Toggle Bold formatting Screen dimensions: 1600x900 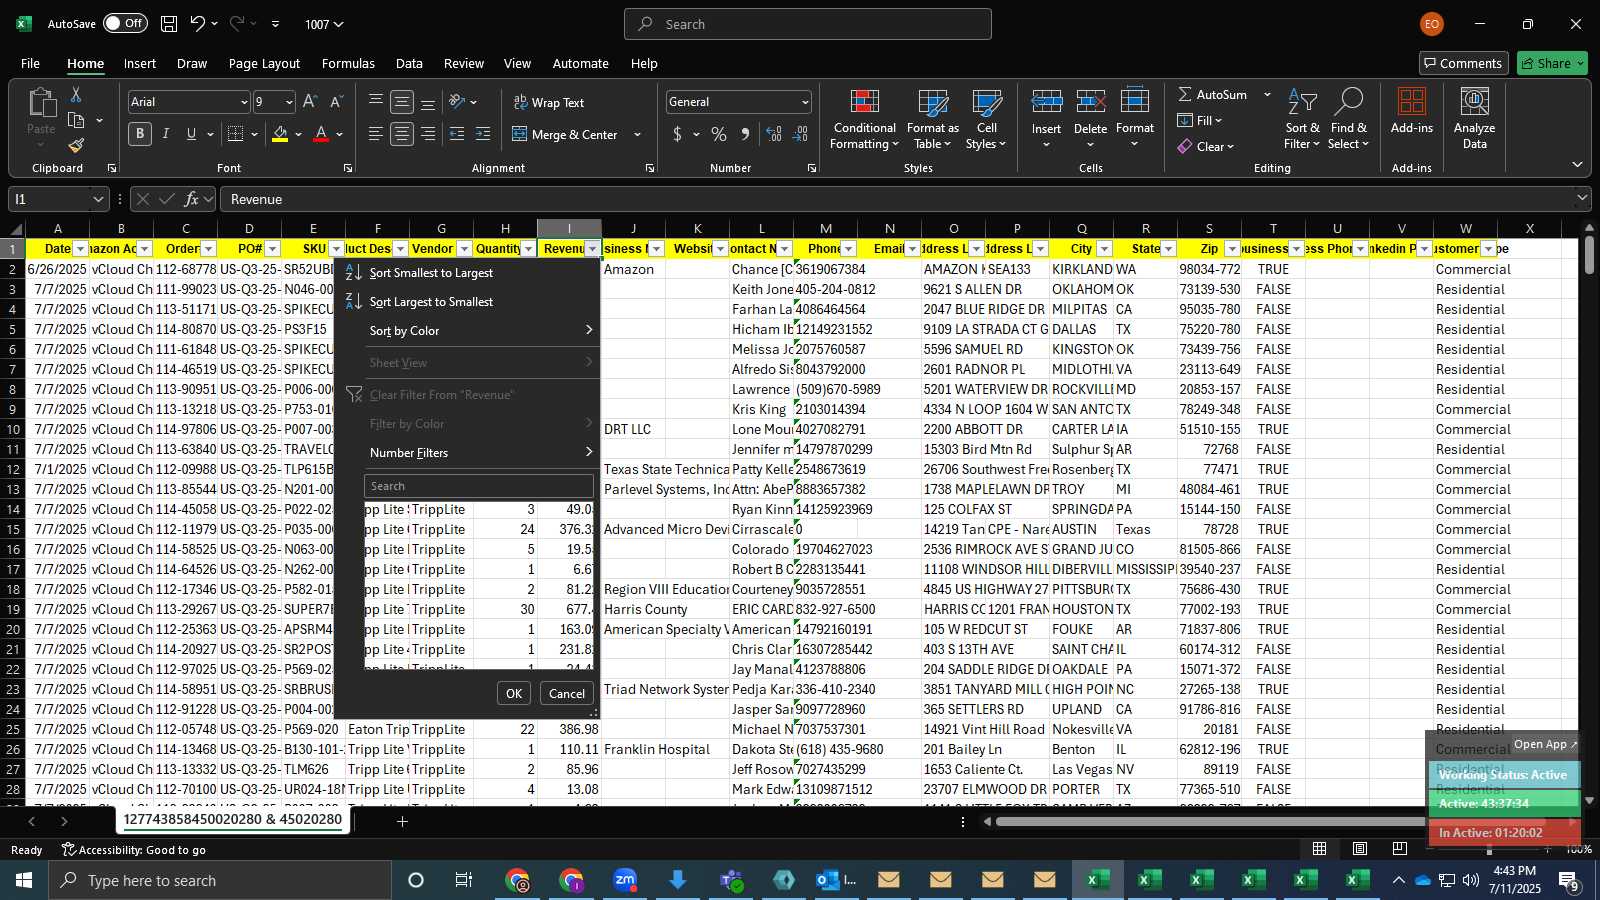pos(140,134)
